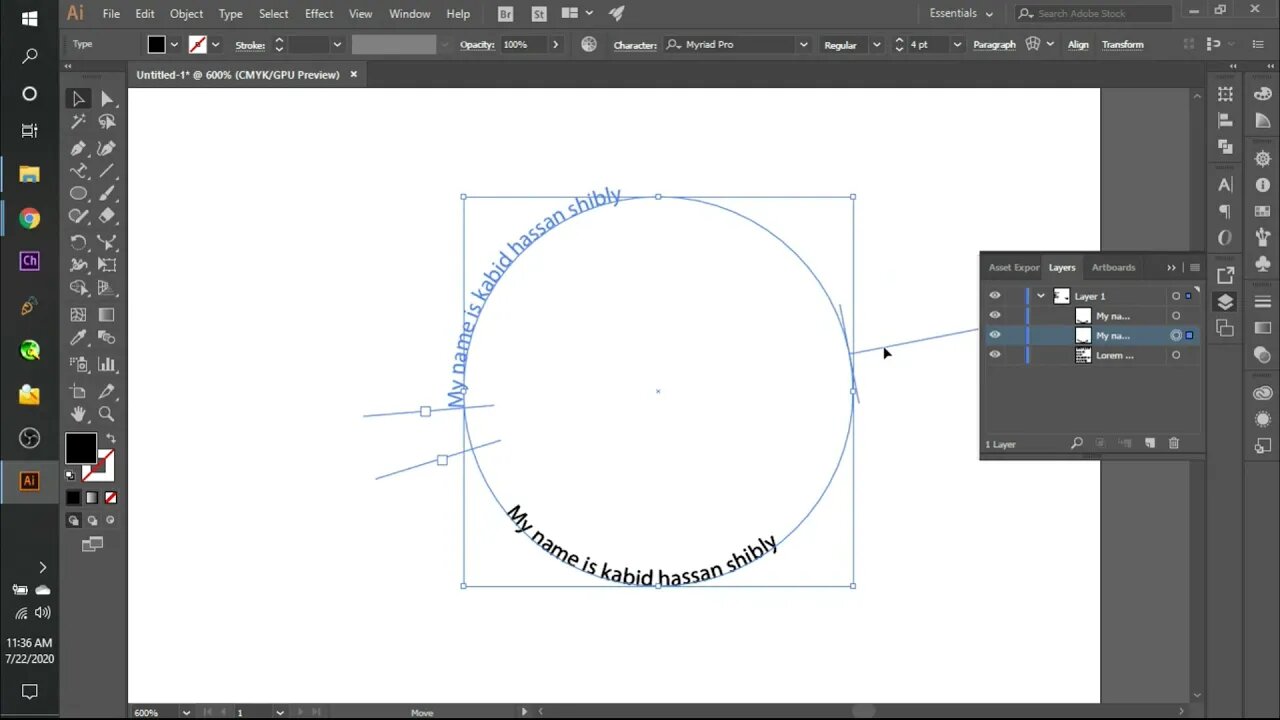Click the large toolbar fill color box

tap(81, 448)
